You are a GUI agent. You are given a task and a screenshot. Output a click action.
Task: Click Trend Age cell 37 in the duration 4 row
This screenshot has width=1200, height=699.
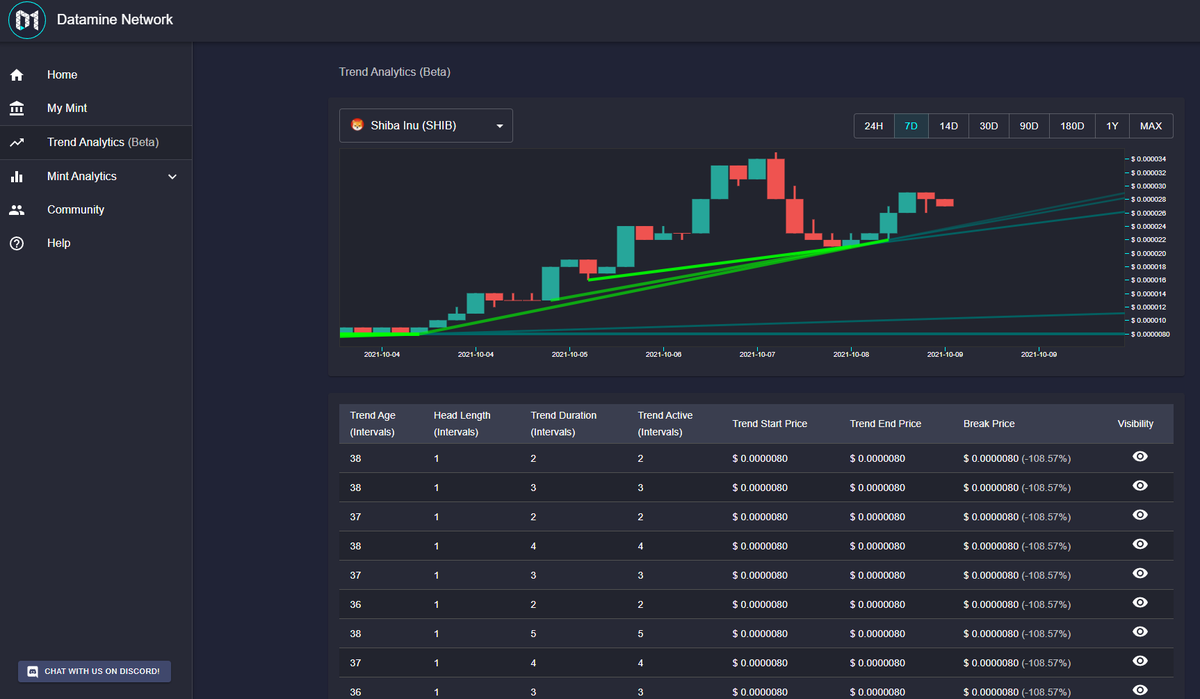pos(356,662)
